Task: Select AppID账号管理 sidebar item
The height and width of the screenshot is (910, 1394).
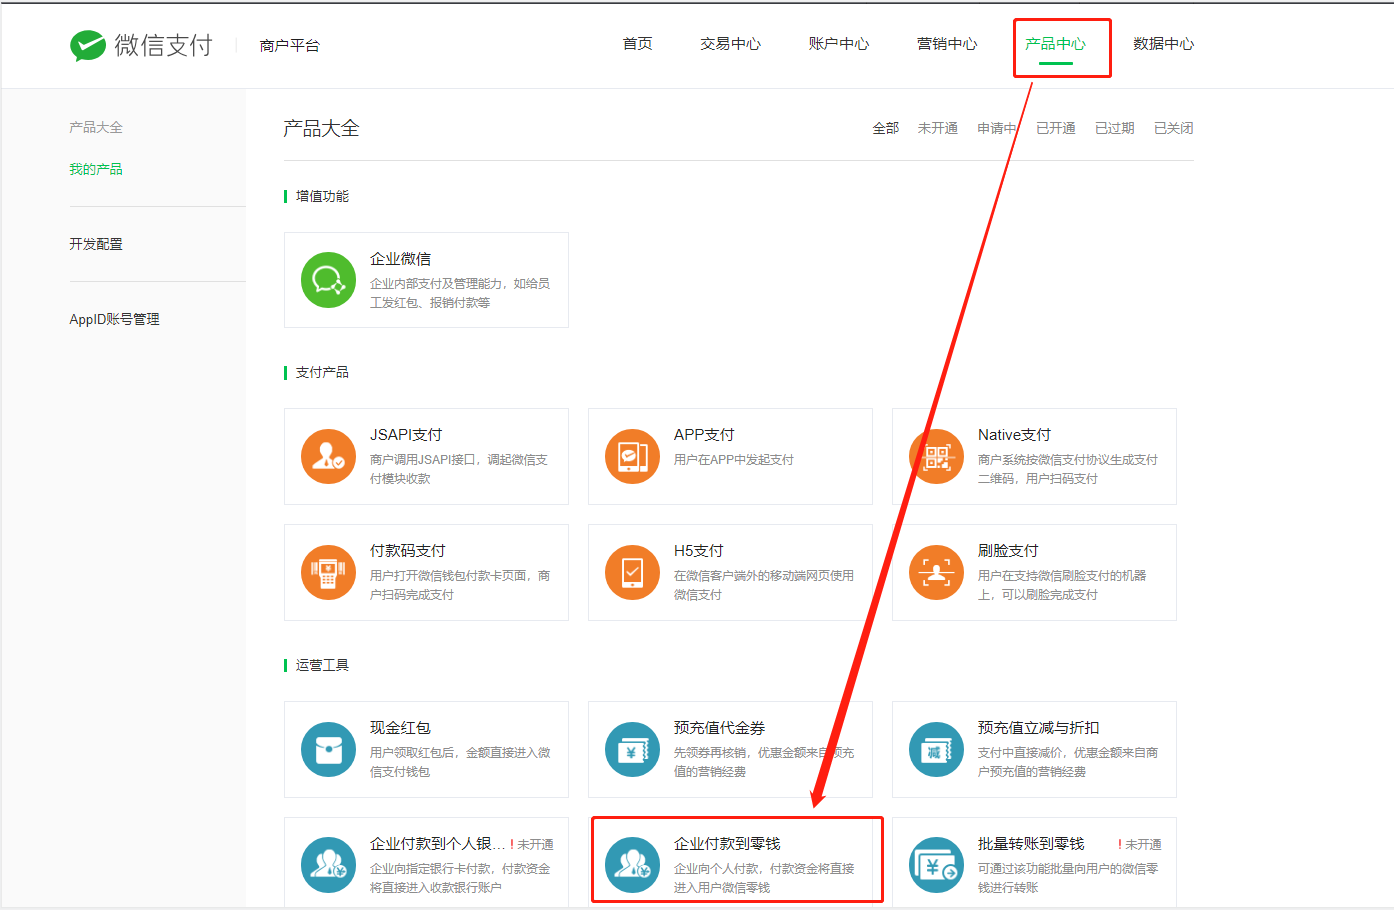Action: pos(114,319)
